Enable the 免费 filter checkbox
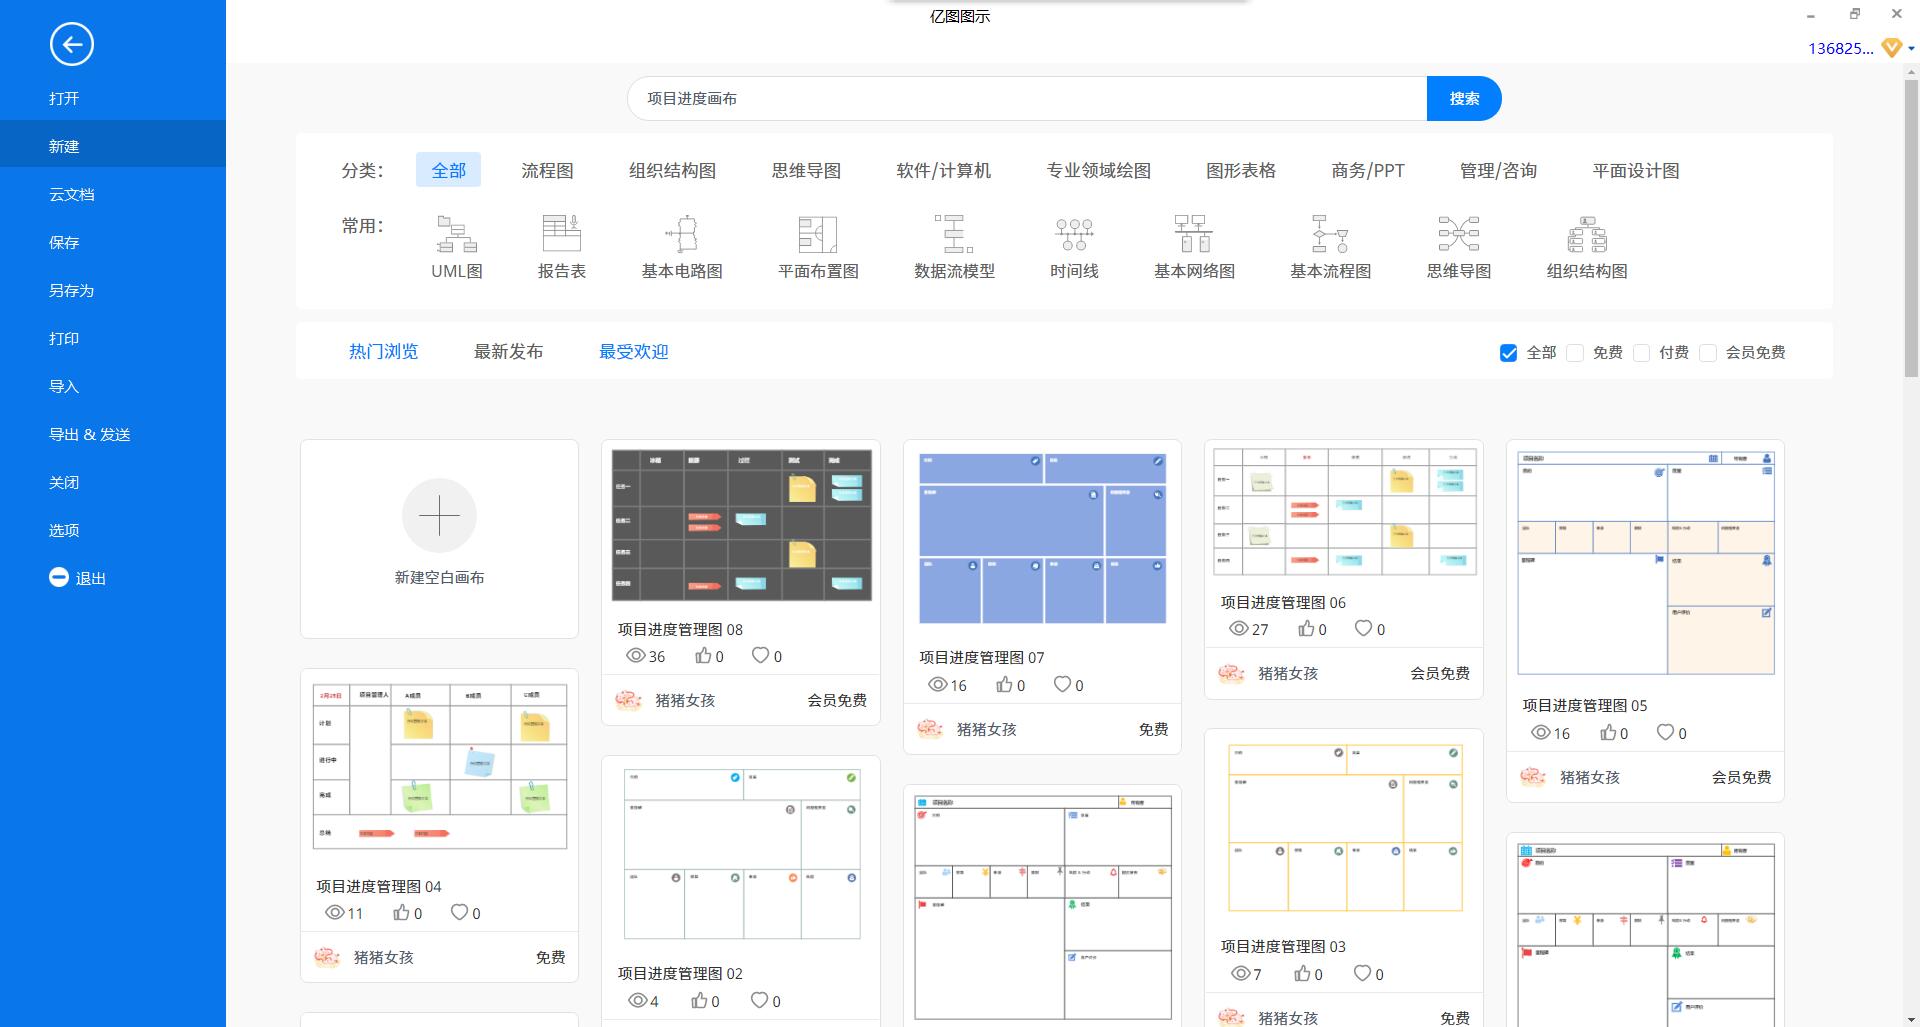 coord(1575,353)
